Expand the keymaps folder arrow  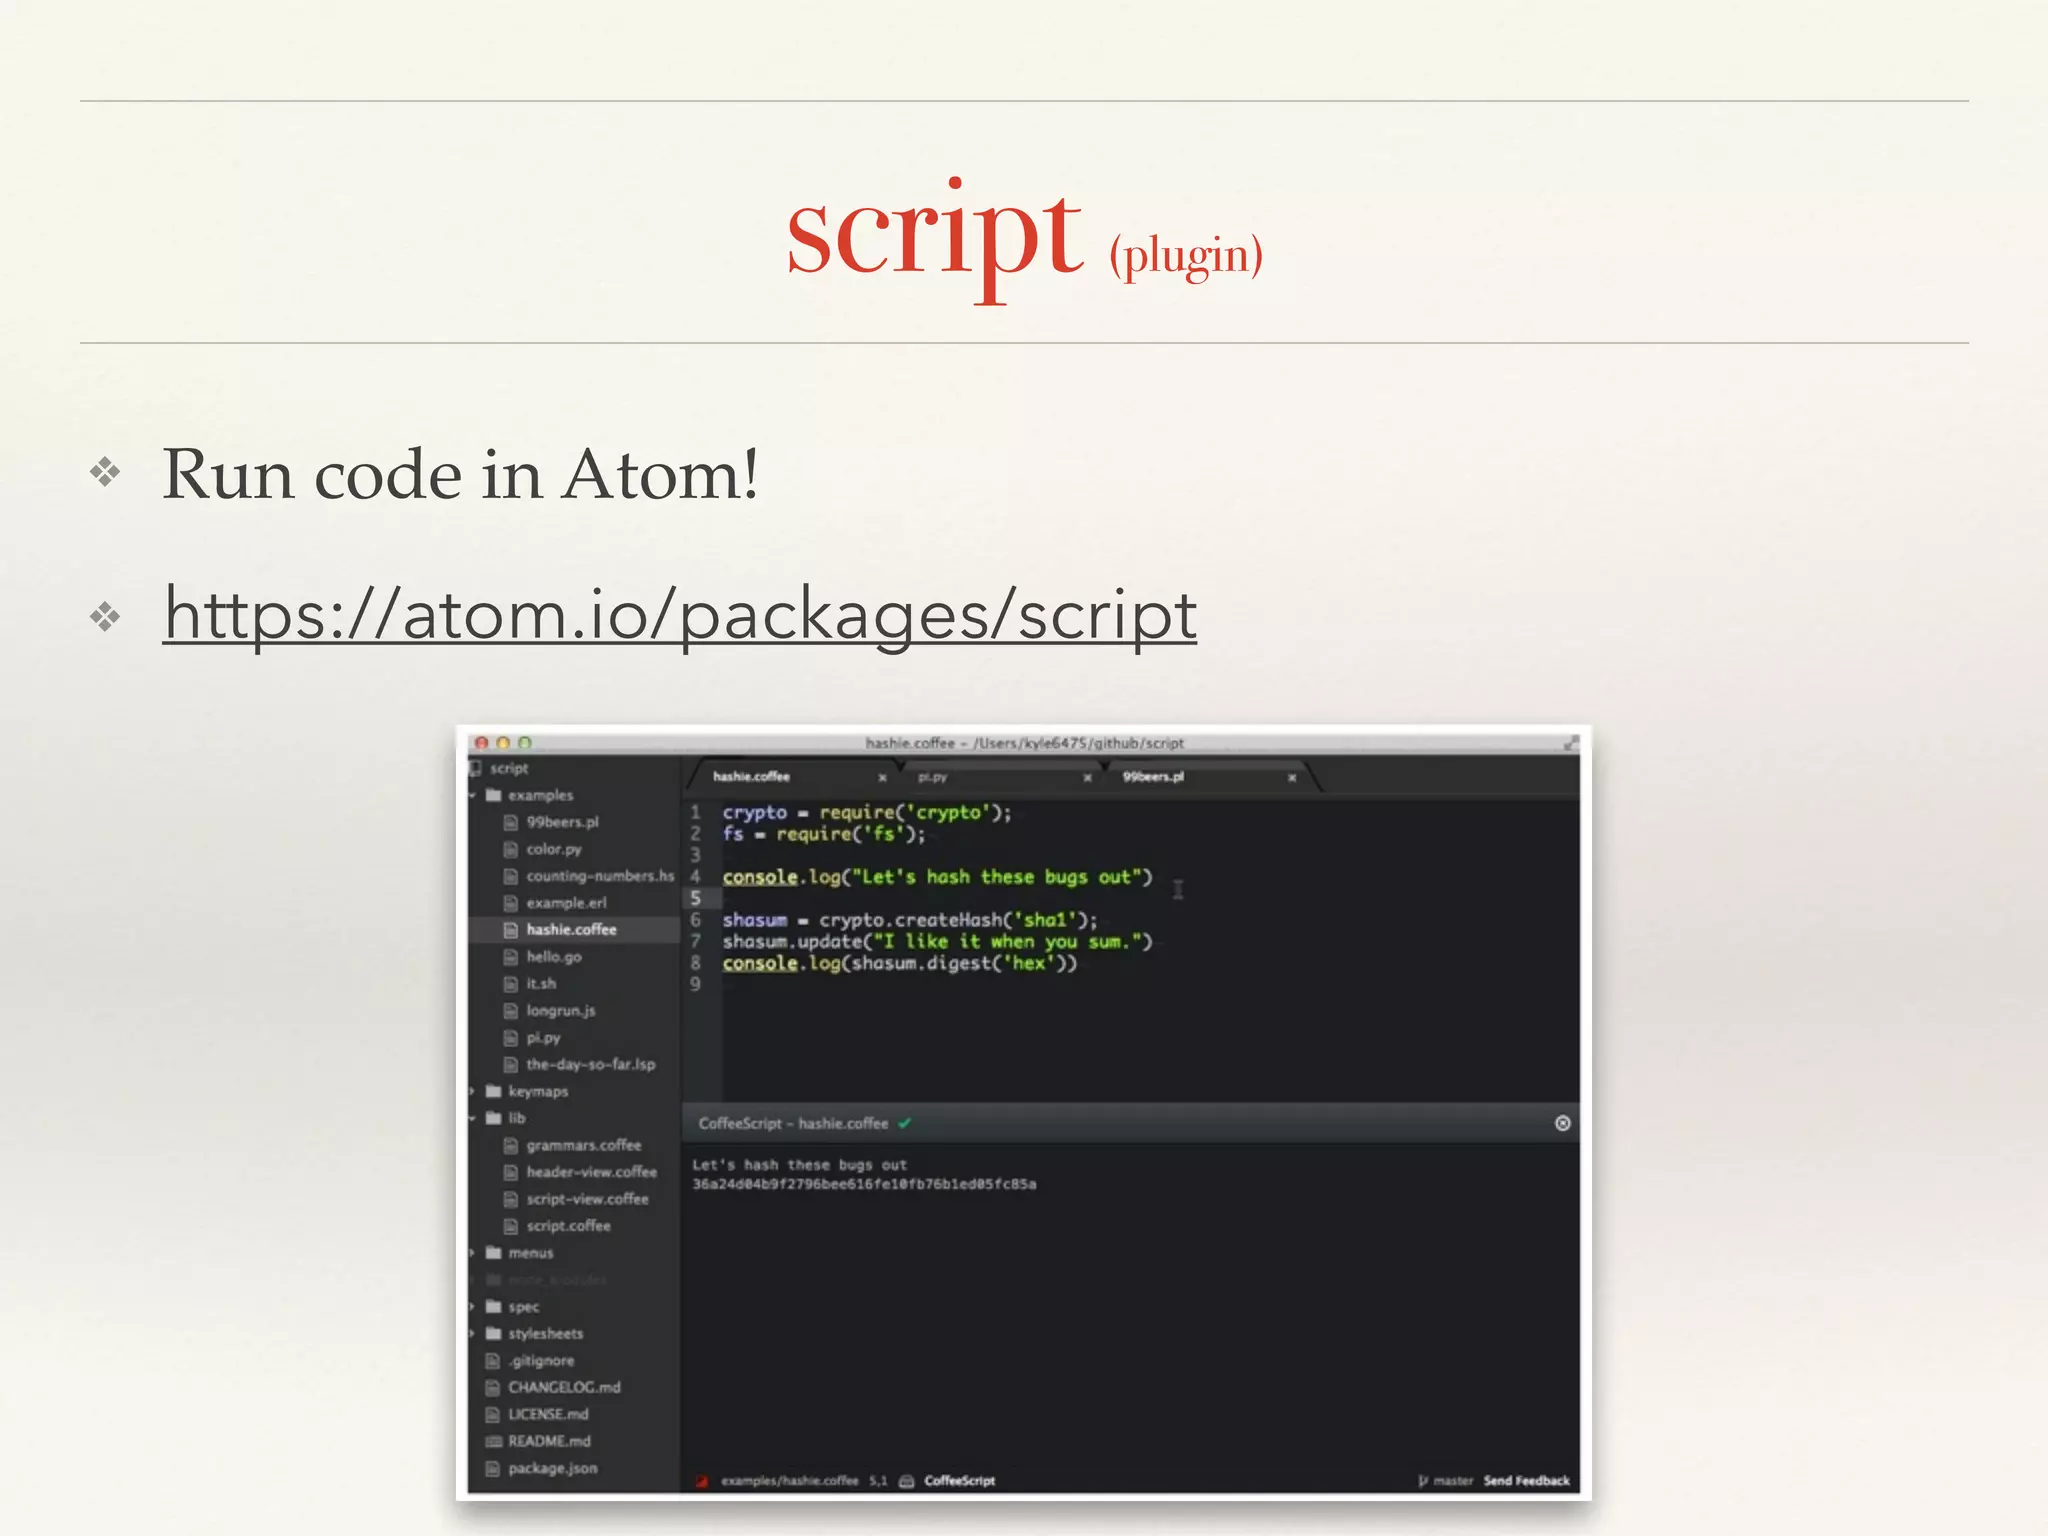(473, 1091)
